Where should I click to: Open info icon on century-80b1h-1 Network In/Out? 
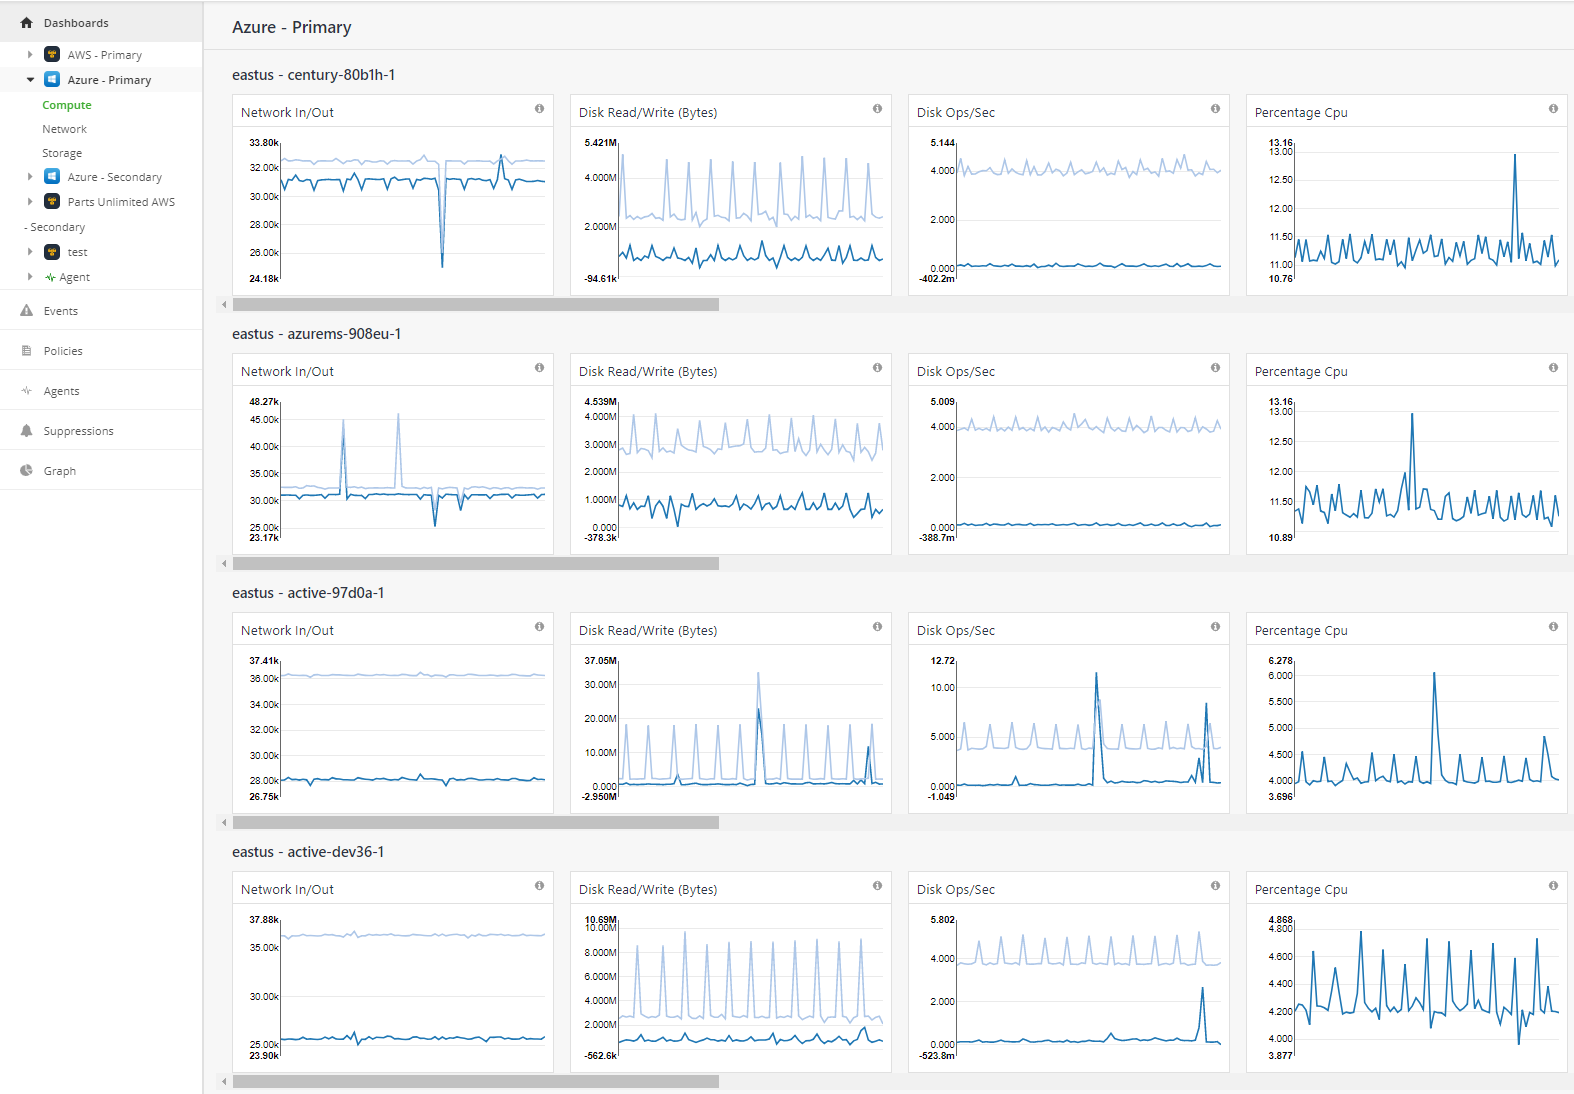(539, 109)
